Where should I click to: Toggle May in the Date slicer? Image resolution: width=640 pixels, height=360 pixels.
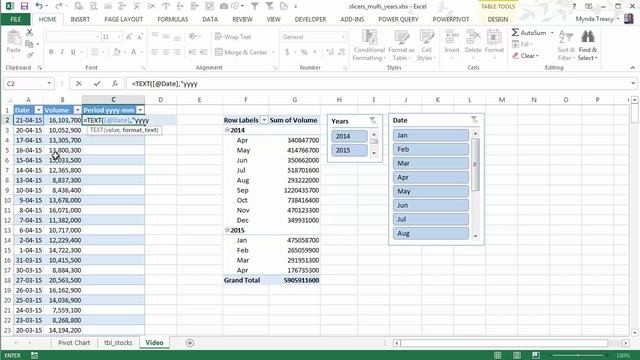click(431, 191)
